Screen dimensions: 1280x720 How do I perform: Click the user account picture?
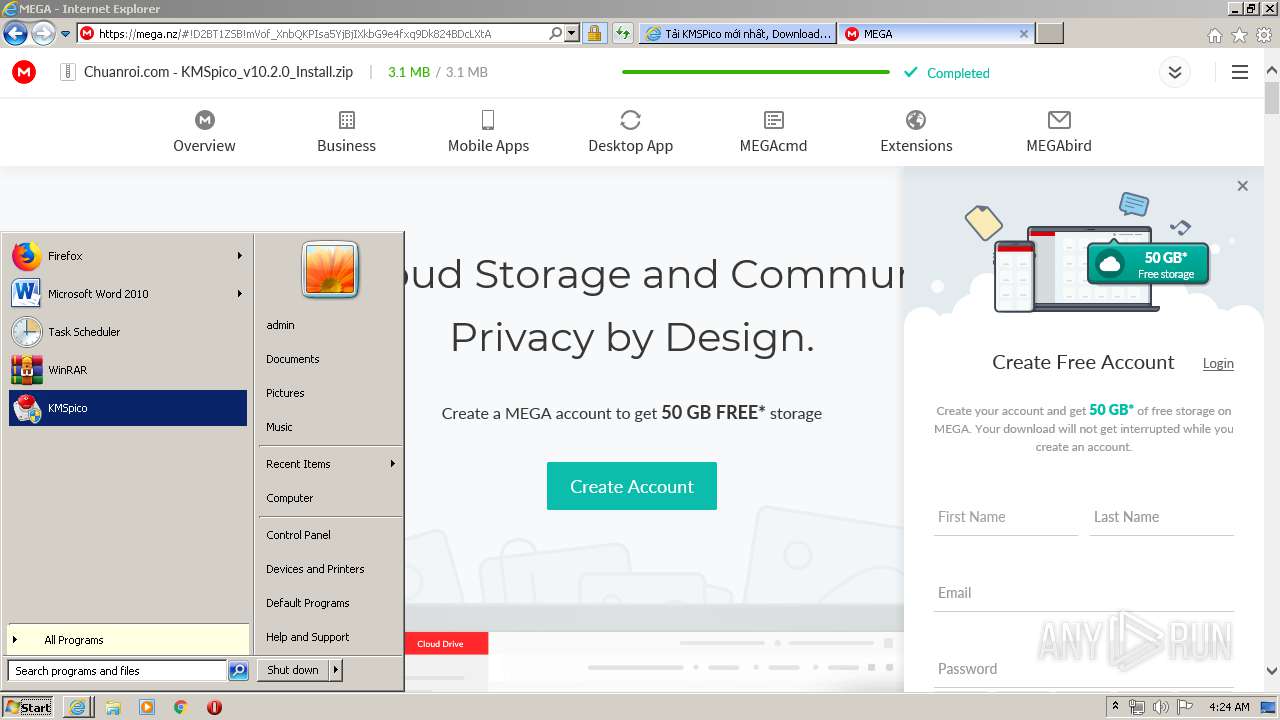(330, 270)
